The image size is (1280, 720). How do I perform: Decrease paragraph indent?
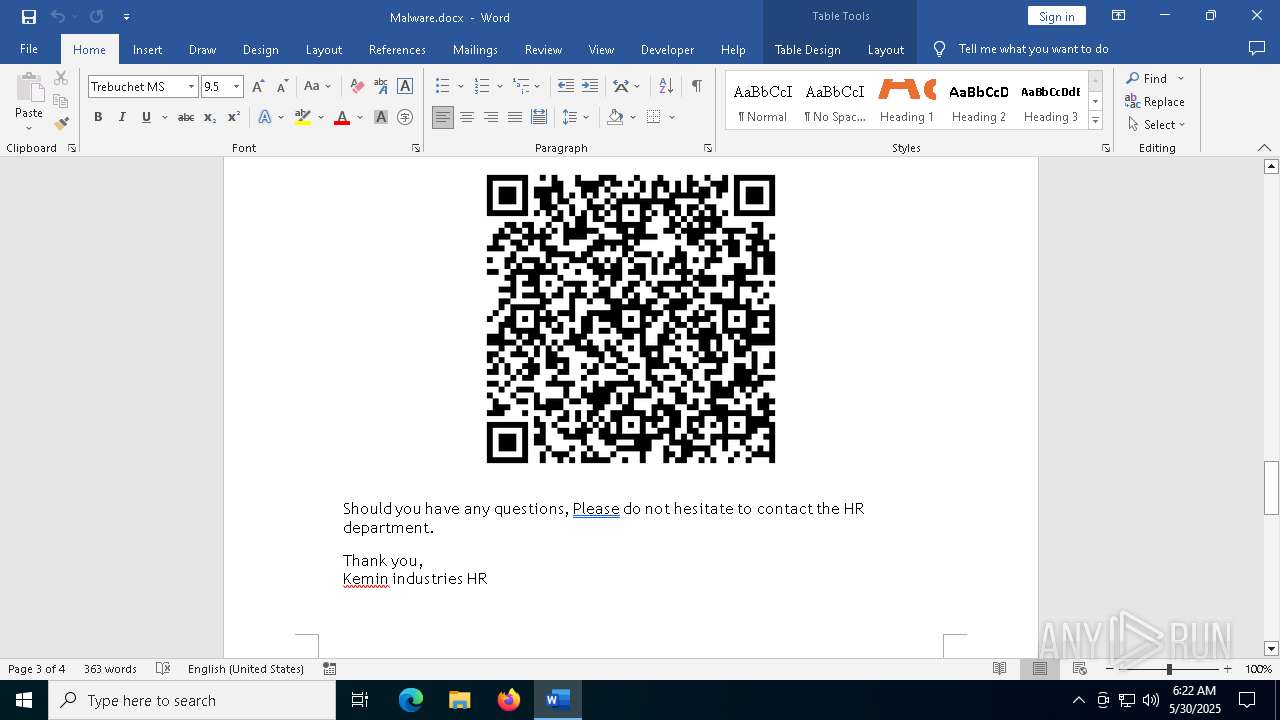[566, 87]
